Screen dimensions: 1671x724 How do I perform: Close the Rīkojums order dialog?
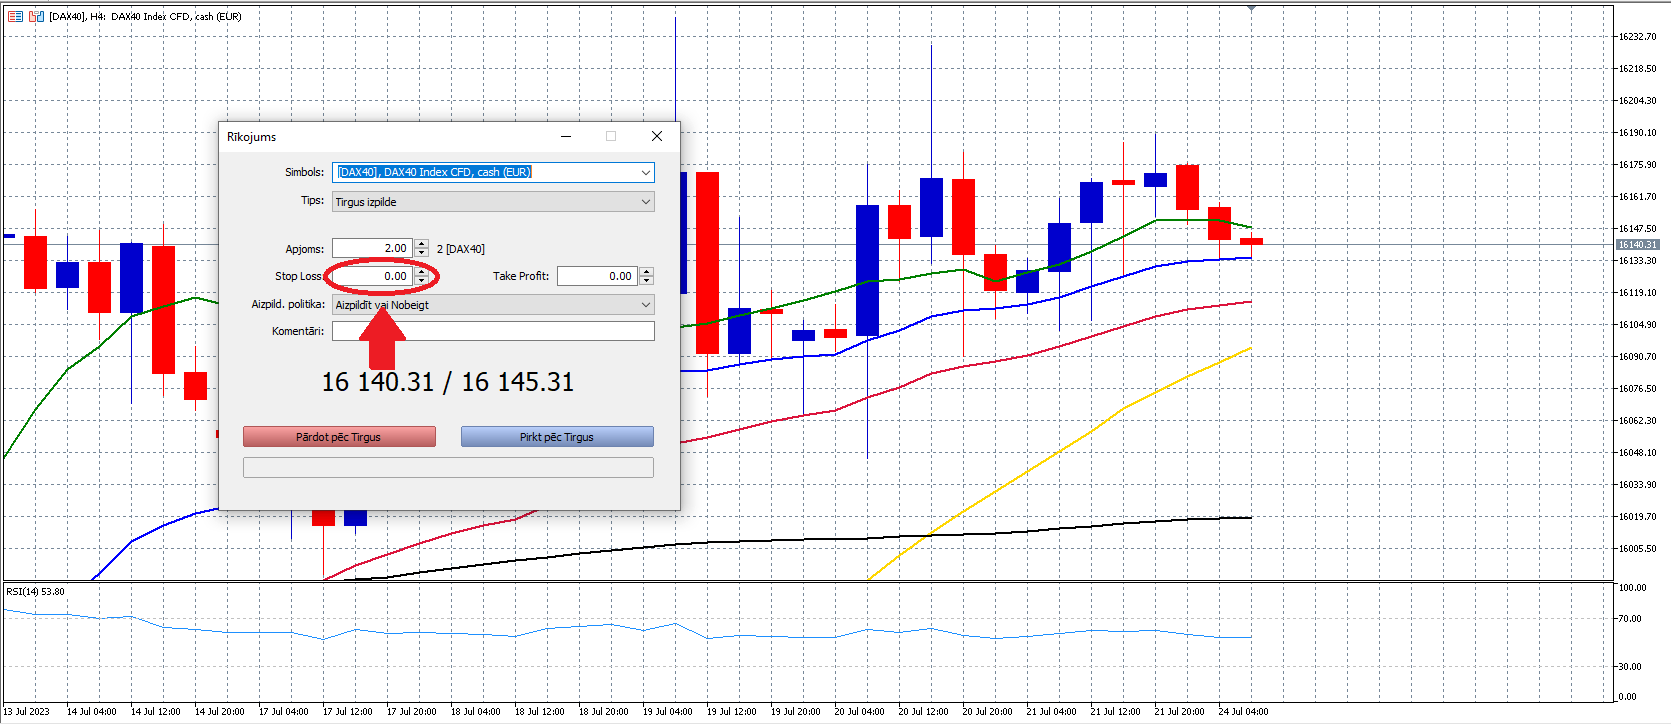(x=657, y=136)
